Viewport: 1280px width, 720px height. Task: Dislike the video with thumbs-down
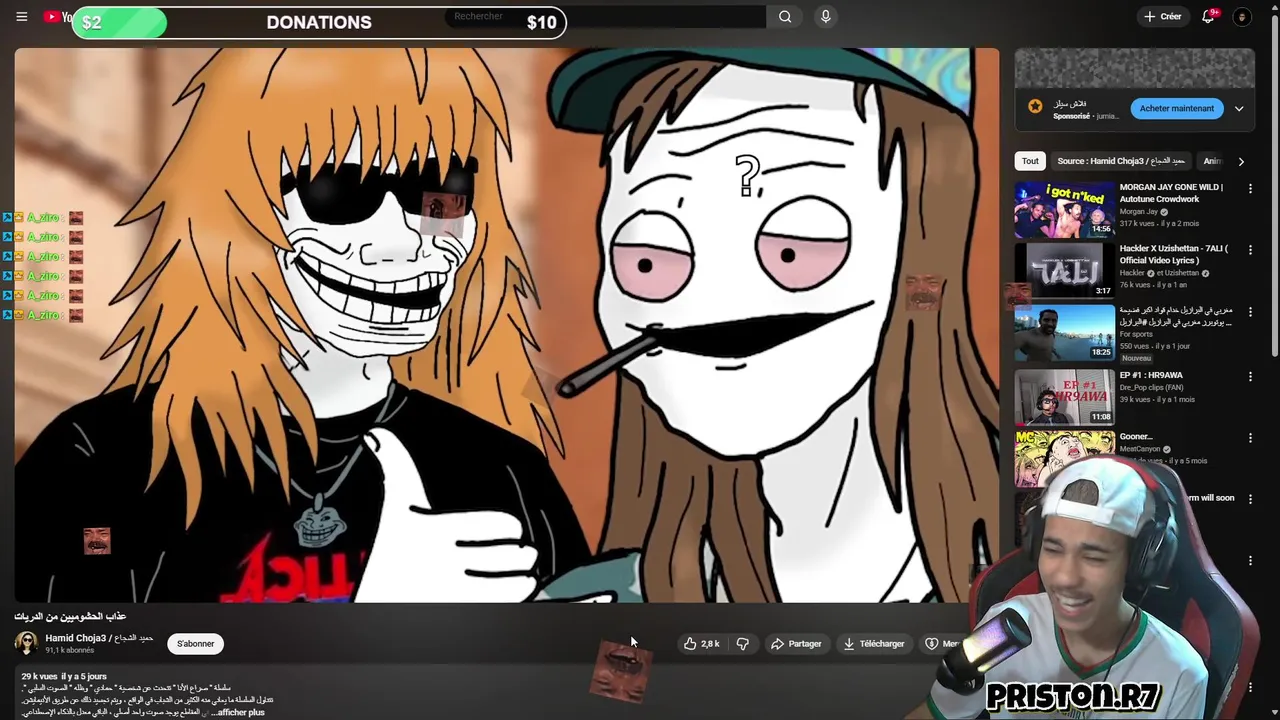coord(742,644)
